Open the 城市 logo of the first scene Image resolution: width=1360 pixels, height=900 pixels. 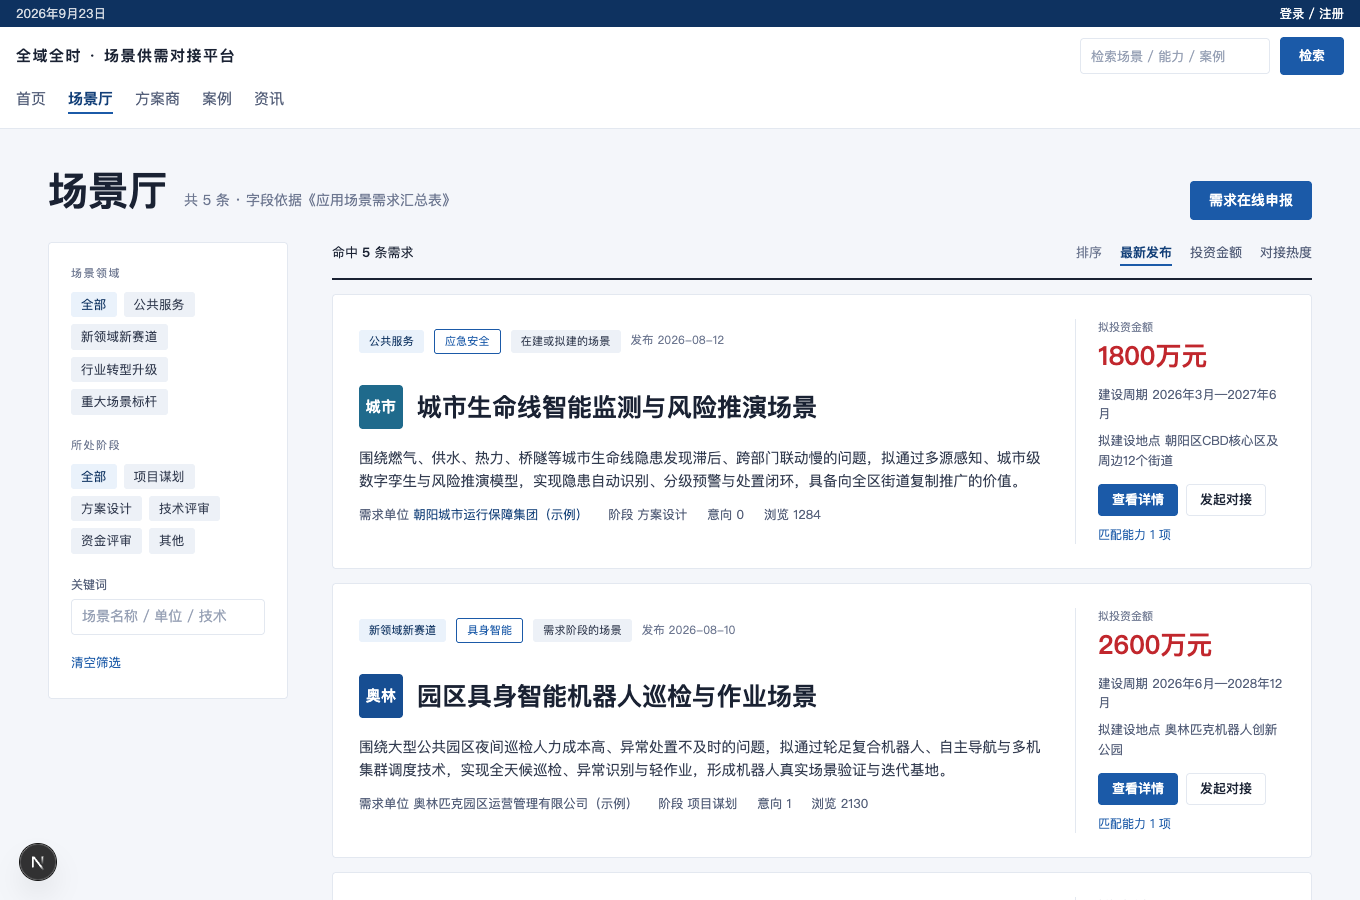381,407
